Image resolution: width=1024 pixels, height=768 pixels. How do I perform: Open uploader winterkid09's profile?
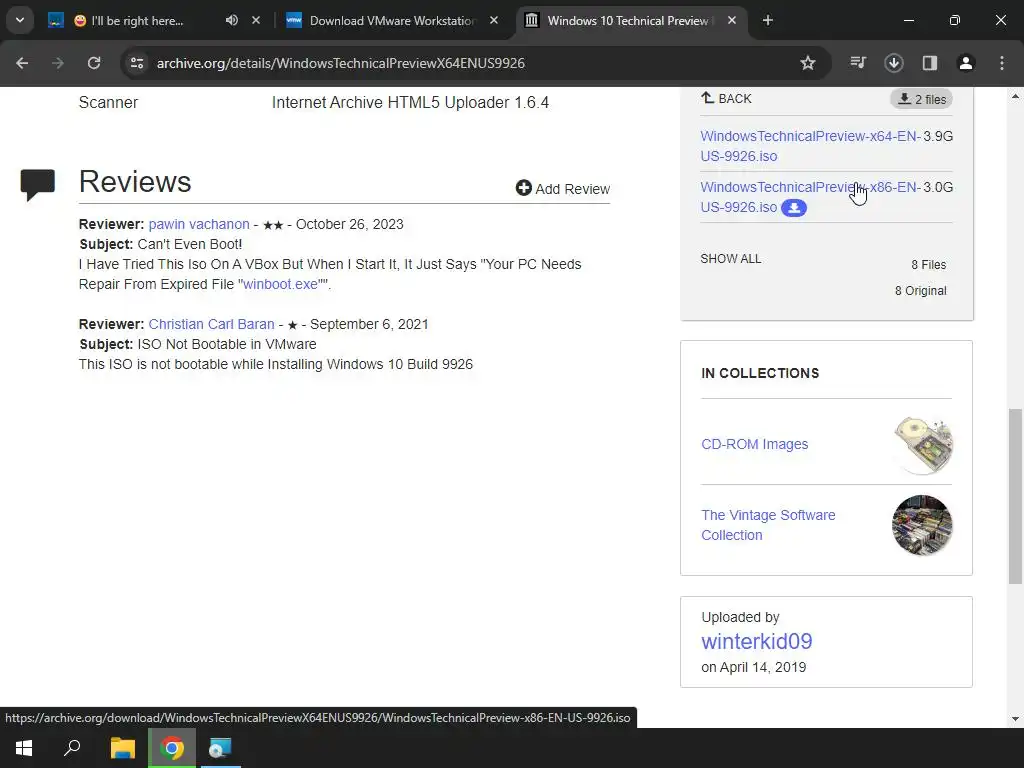[x=757, y=641]
